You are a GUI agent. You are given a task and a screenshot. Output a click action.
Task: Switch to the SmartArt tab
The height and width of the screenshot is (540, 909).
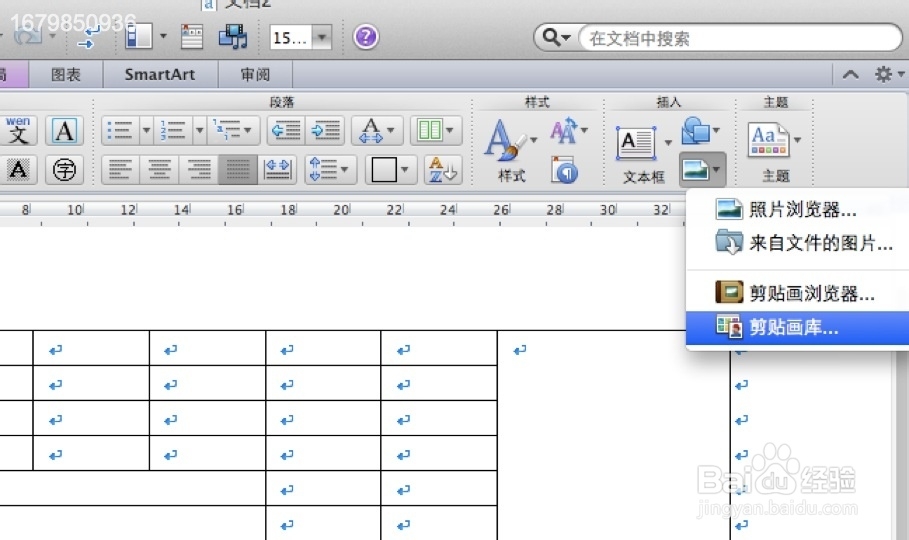click(x=160, y=75)
